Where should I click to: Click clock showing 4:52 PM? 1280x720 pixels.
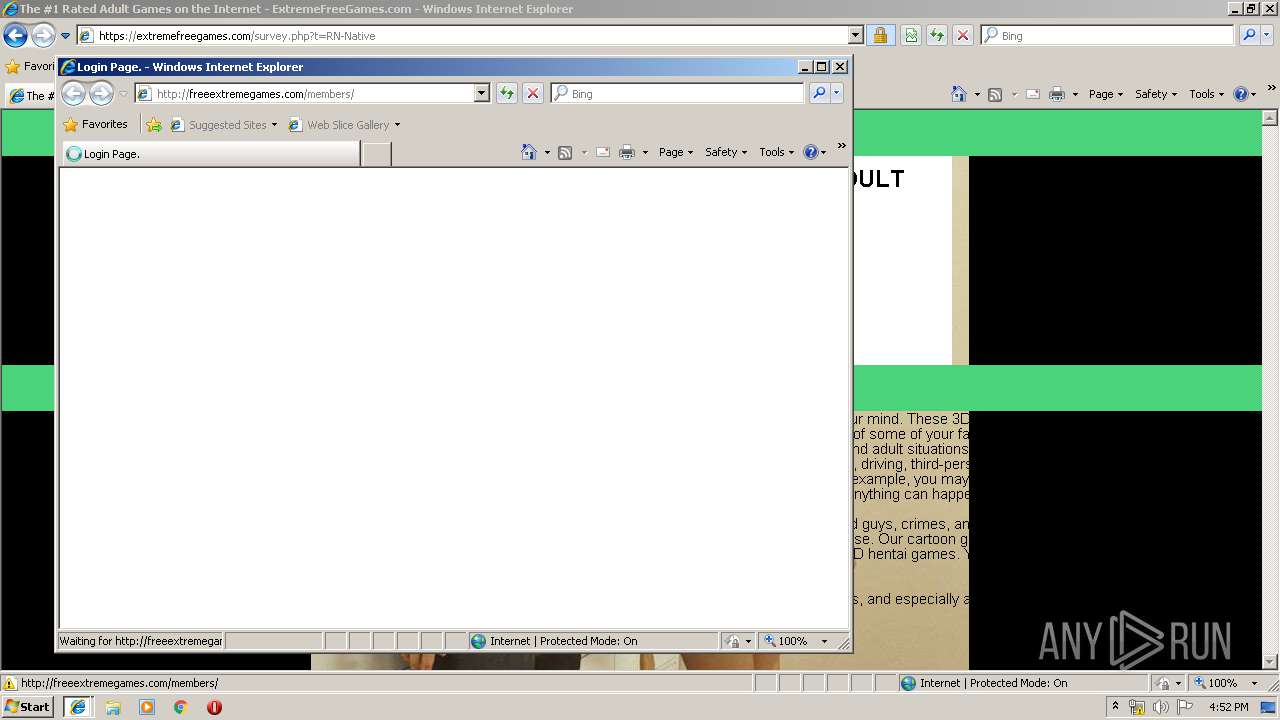click(x=1228, y=707)
